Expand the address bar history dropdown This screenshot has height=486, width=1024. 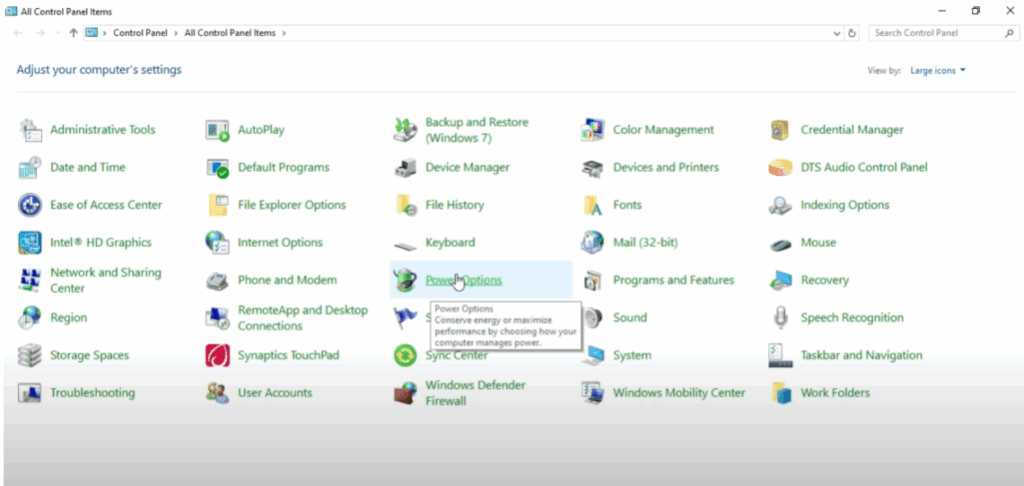tap(837, 33)
